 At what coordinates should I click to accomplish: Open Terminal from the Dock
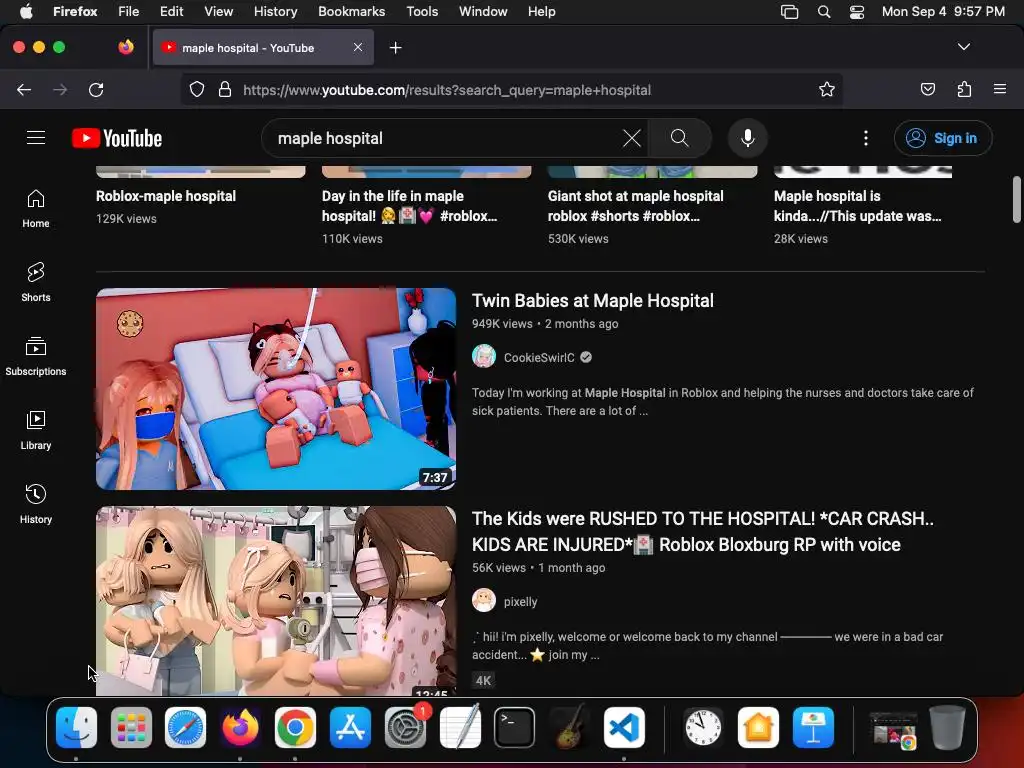(514, 727)
